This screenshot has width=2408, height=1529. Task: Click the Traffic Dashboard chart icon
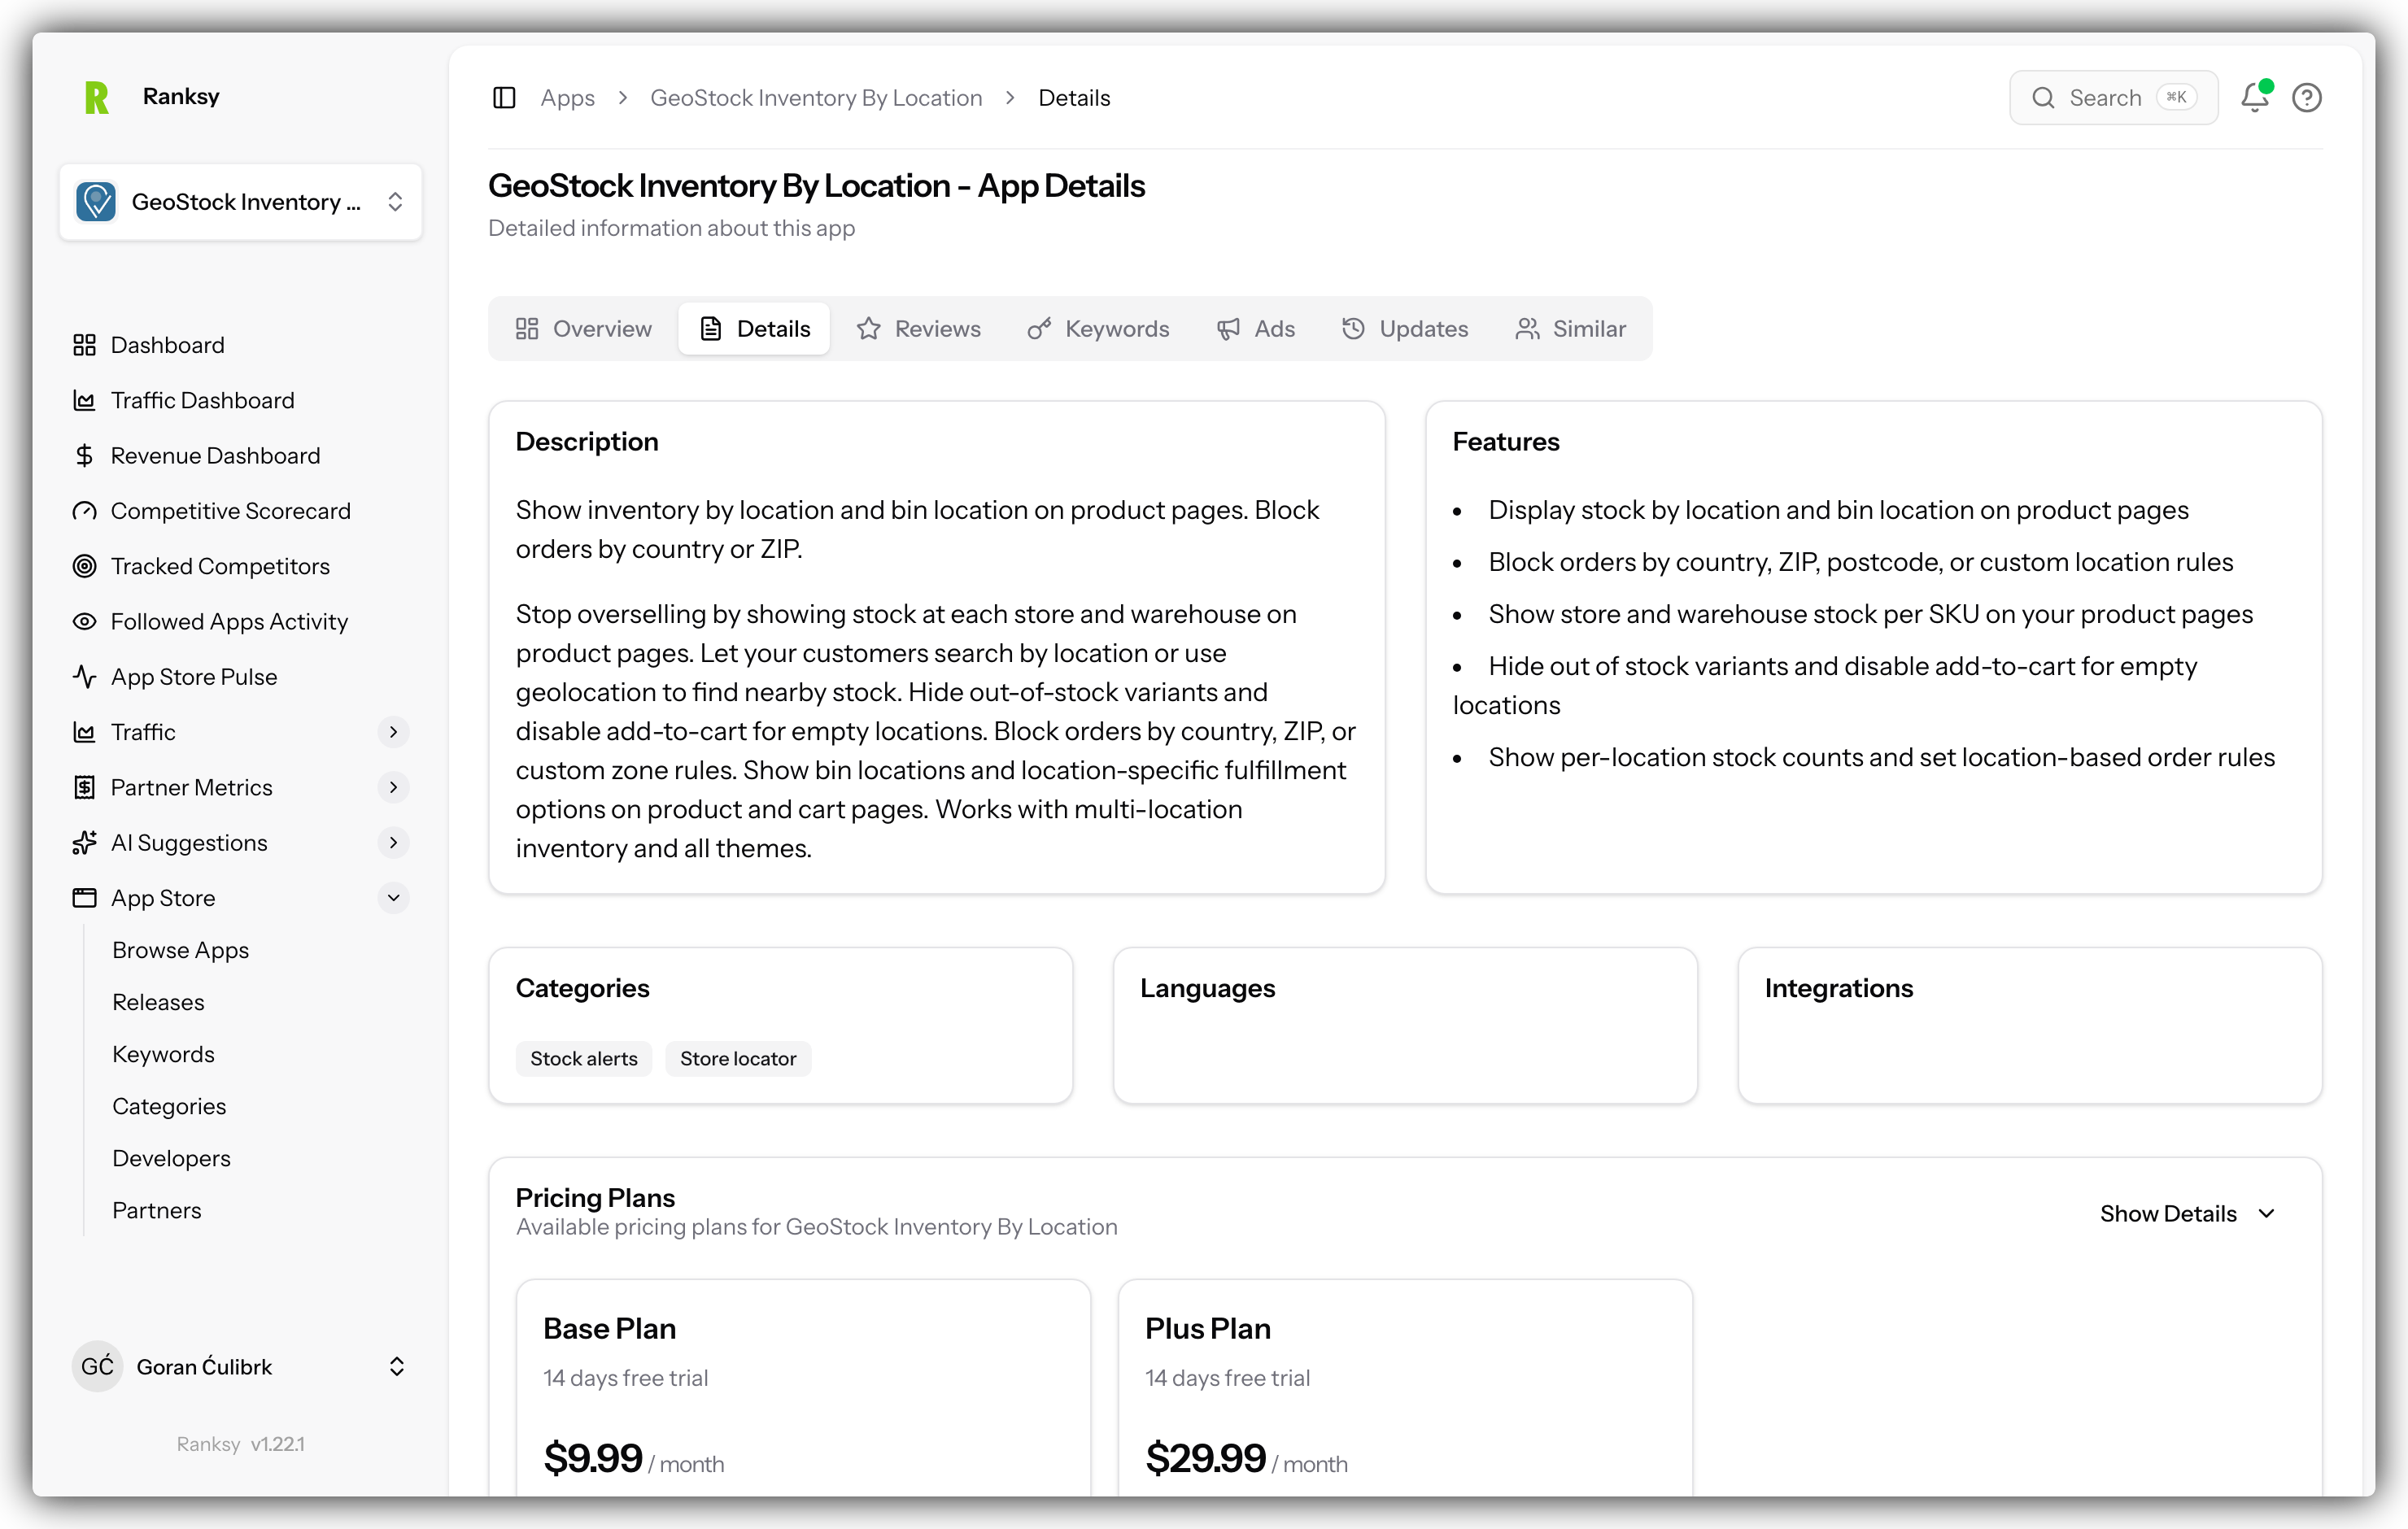click(x=84, y=400)
